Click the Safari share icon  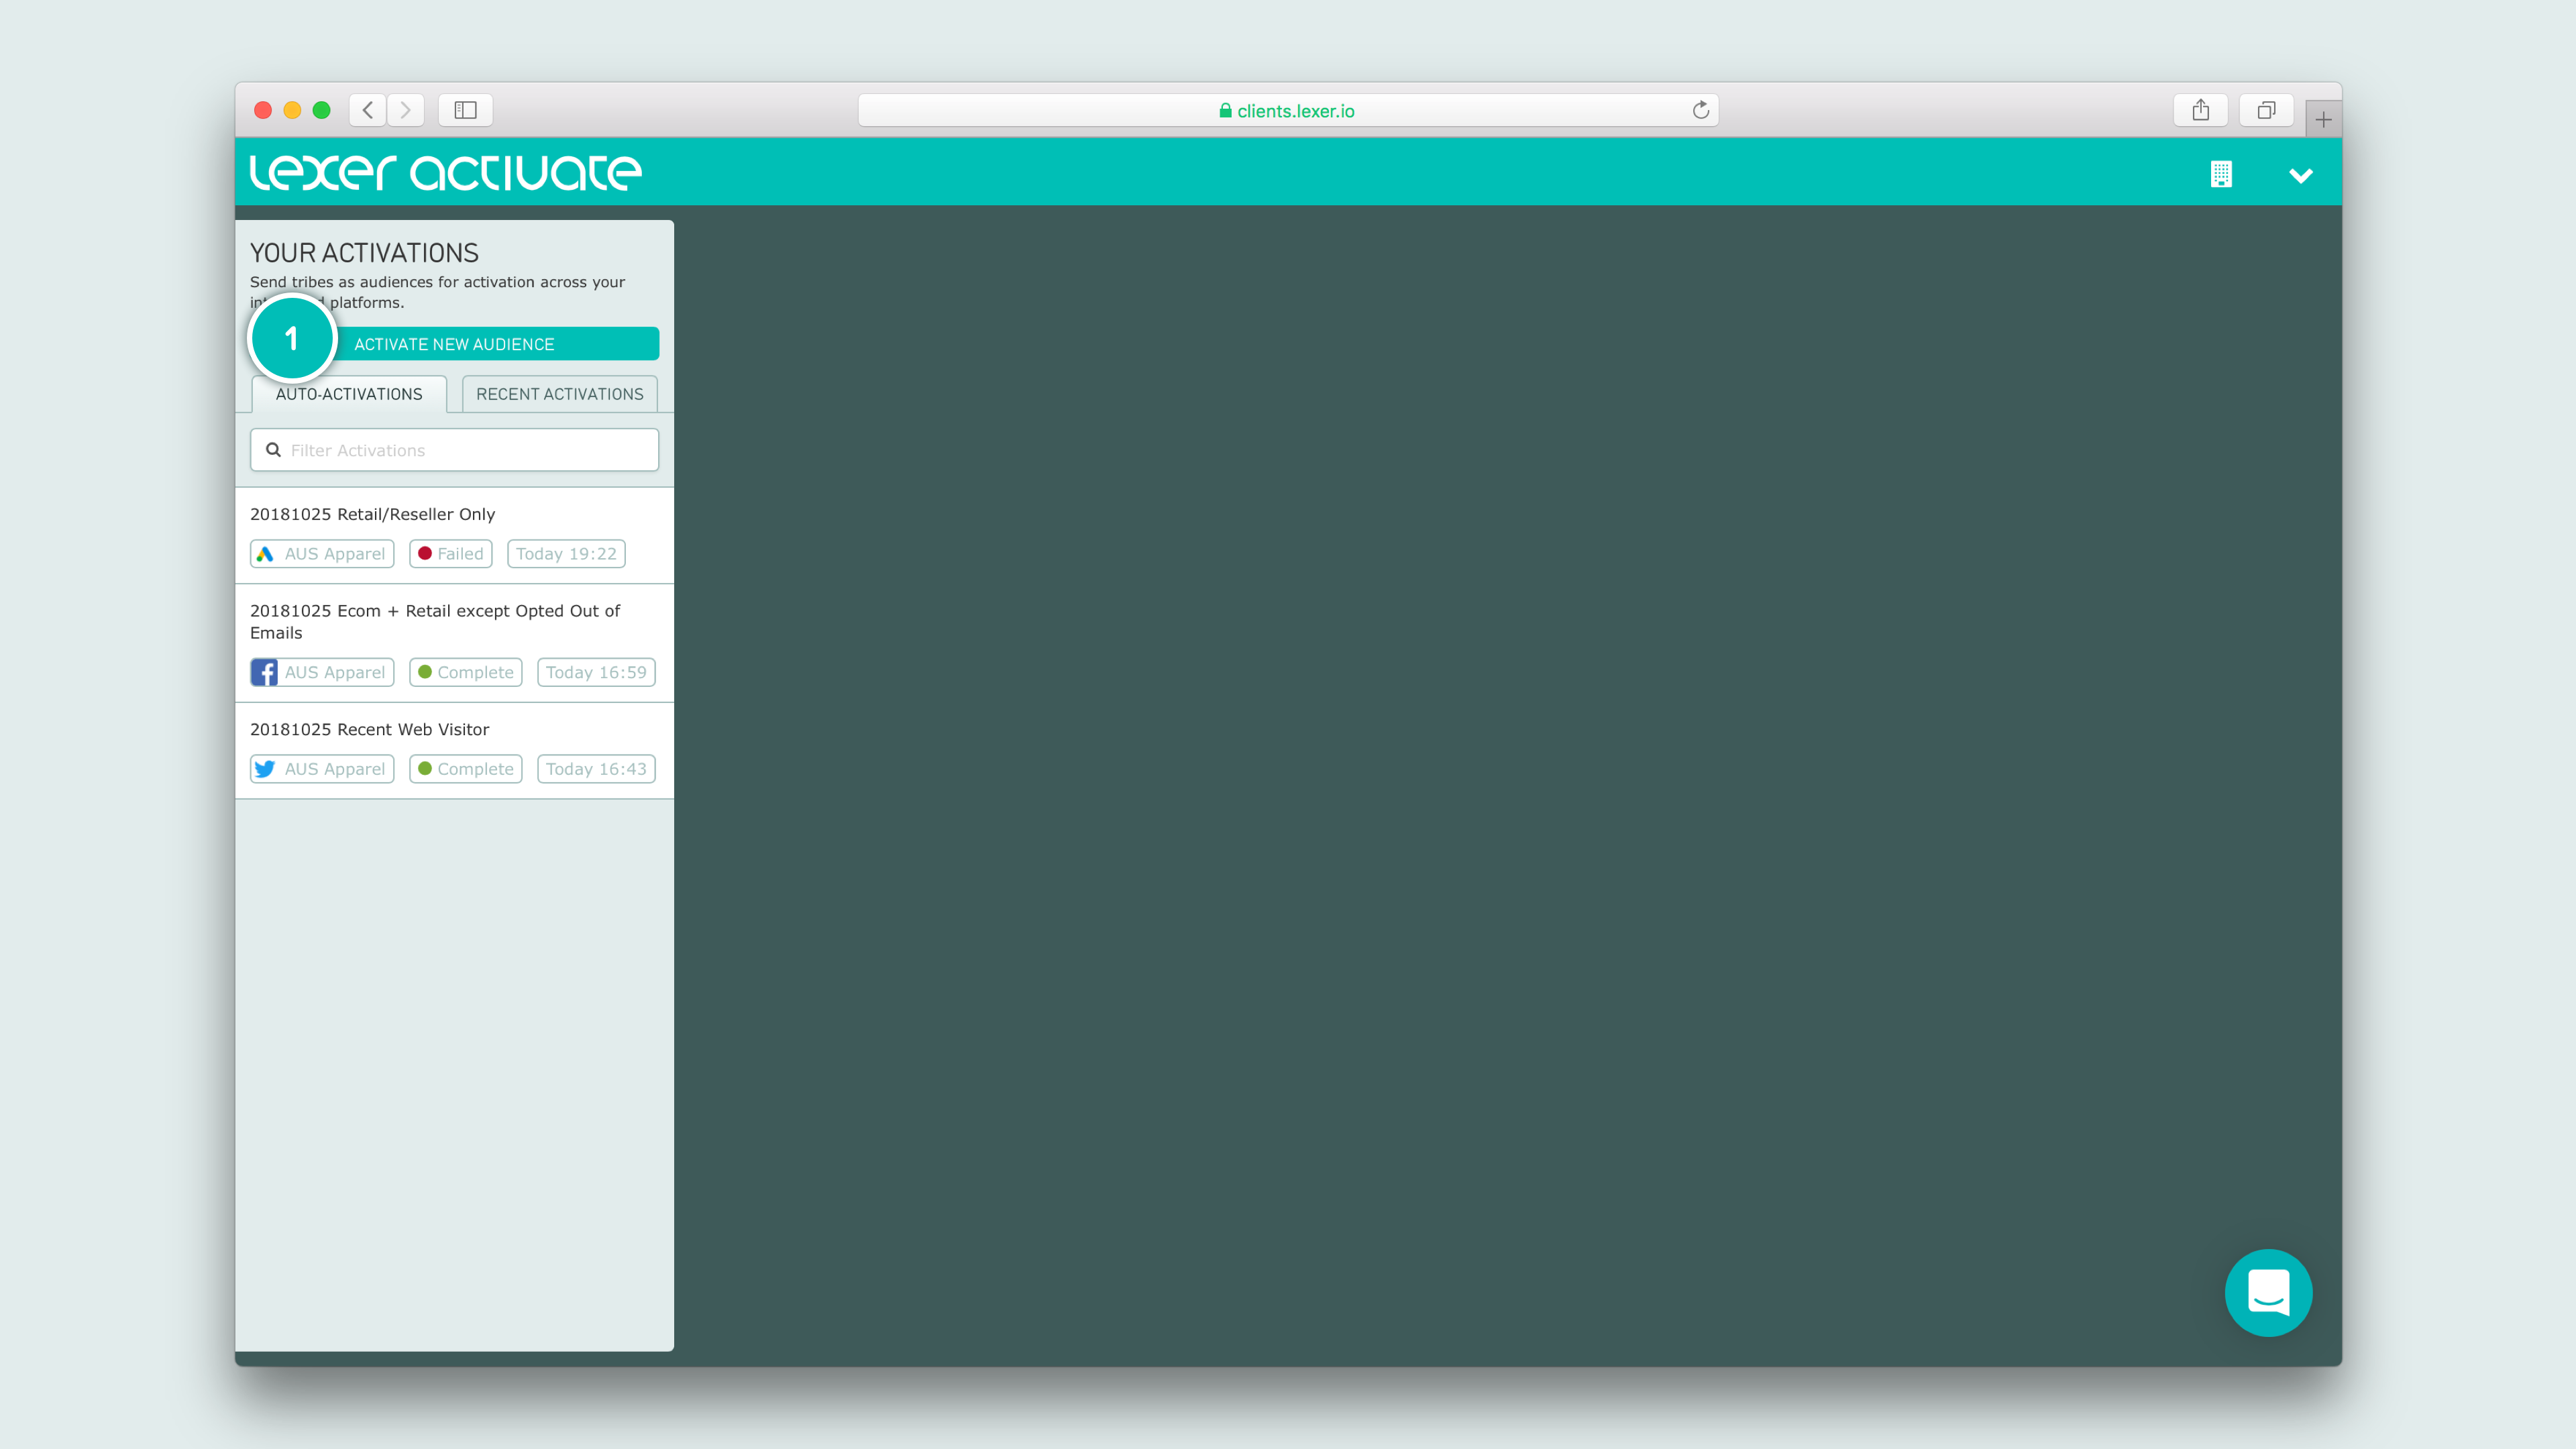tap(2200, 110)
